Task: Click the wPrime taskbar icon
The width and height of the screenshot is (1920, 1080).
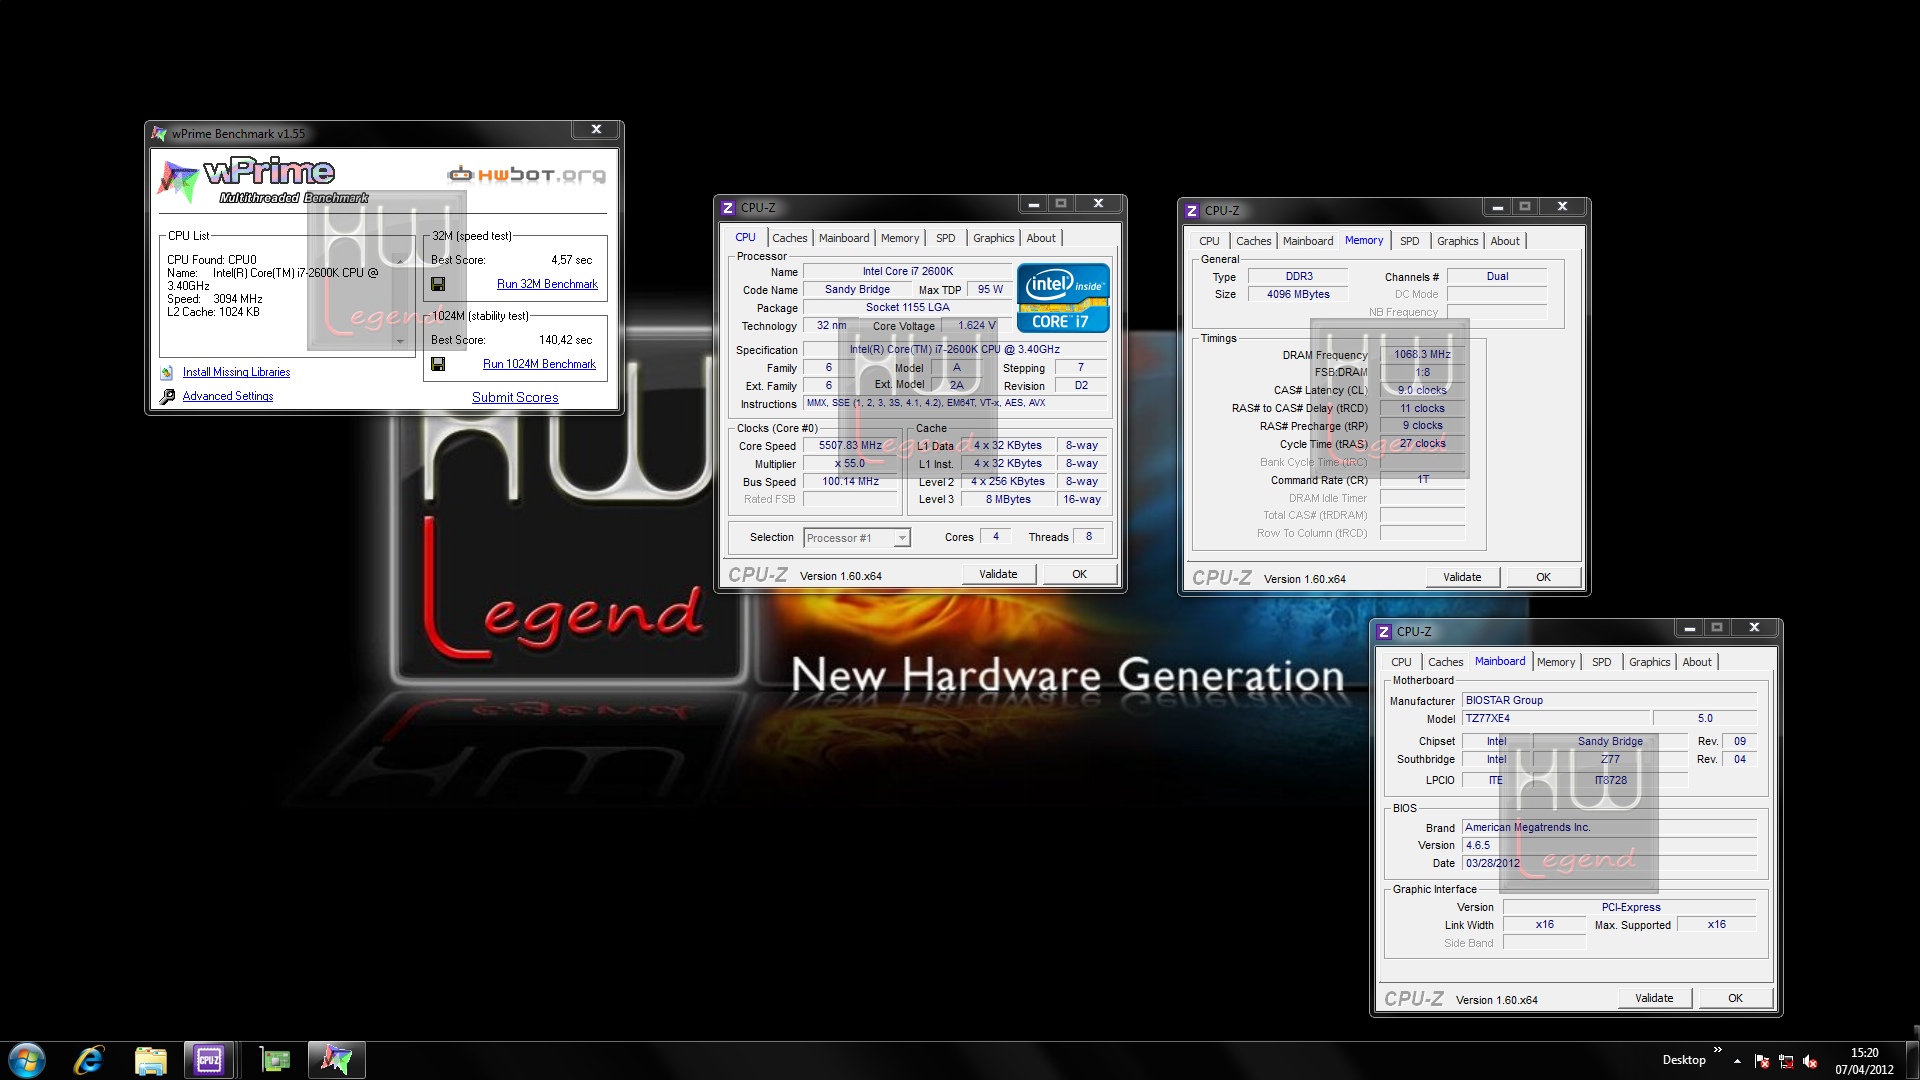Action: point(336,1060)
